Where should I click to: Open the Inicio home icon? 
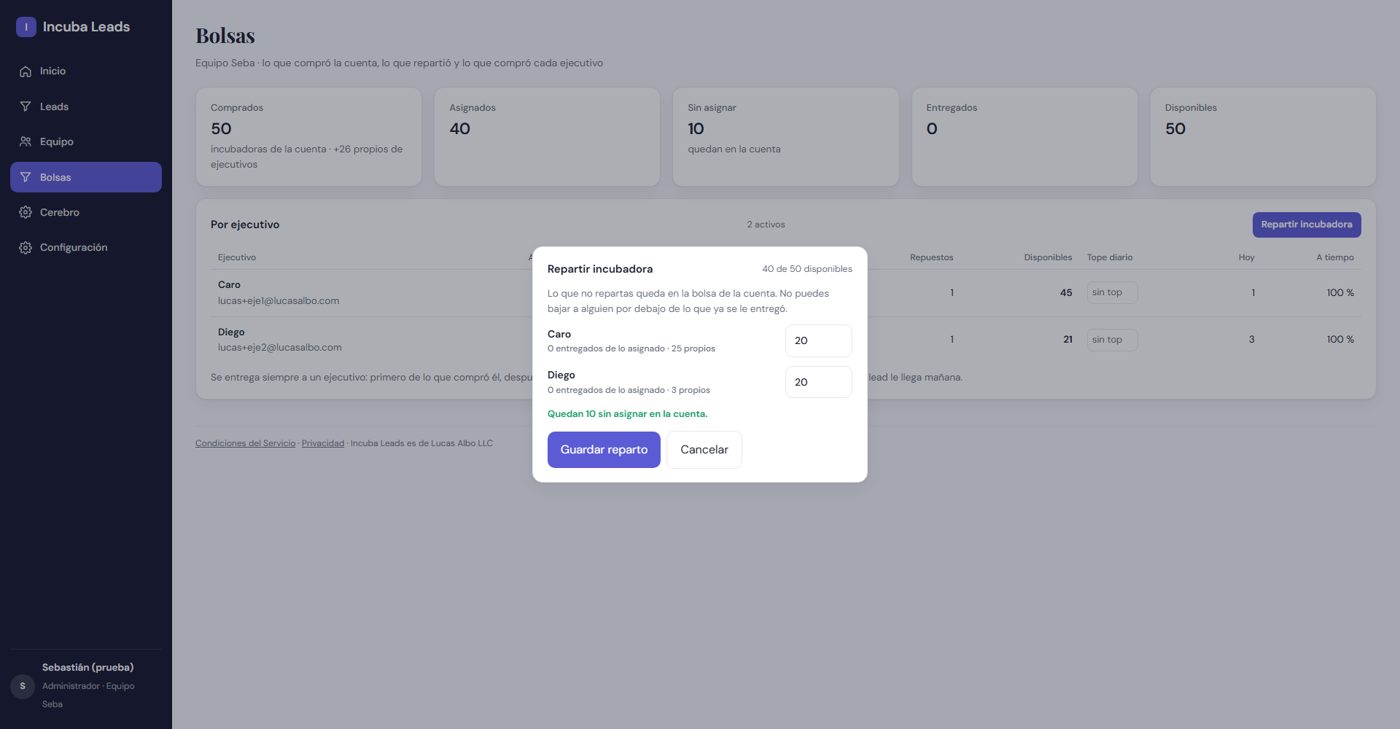click(x=25, y=72)
